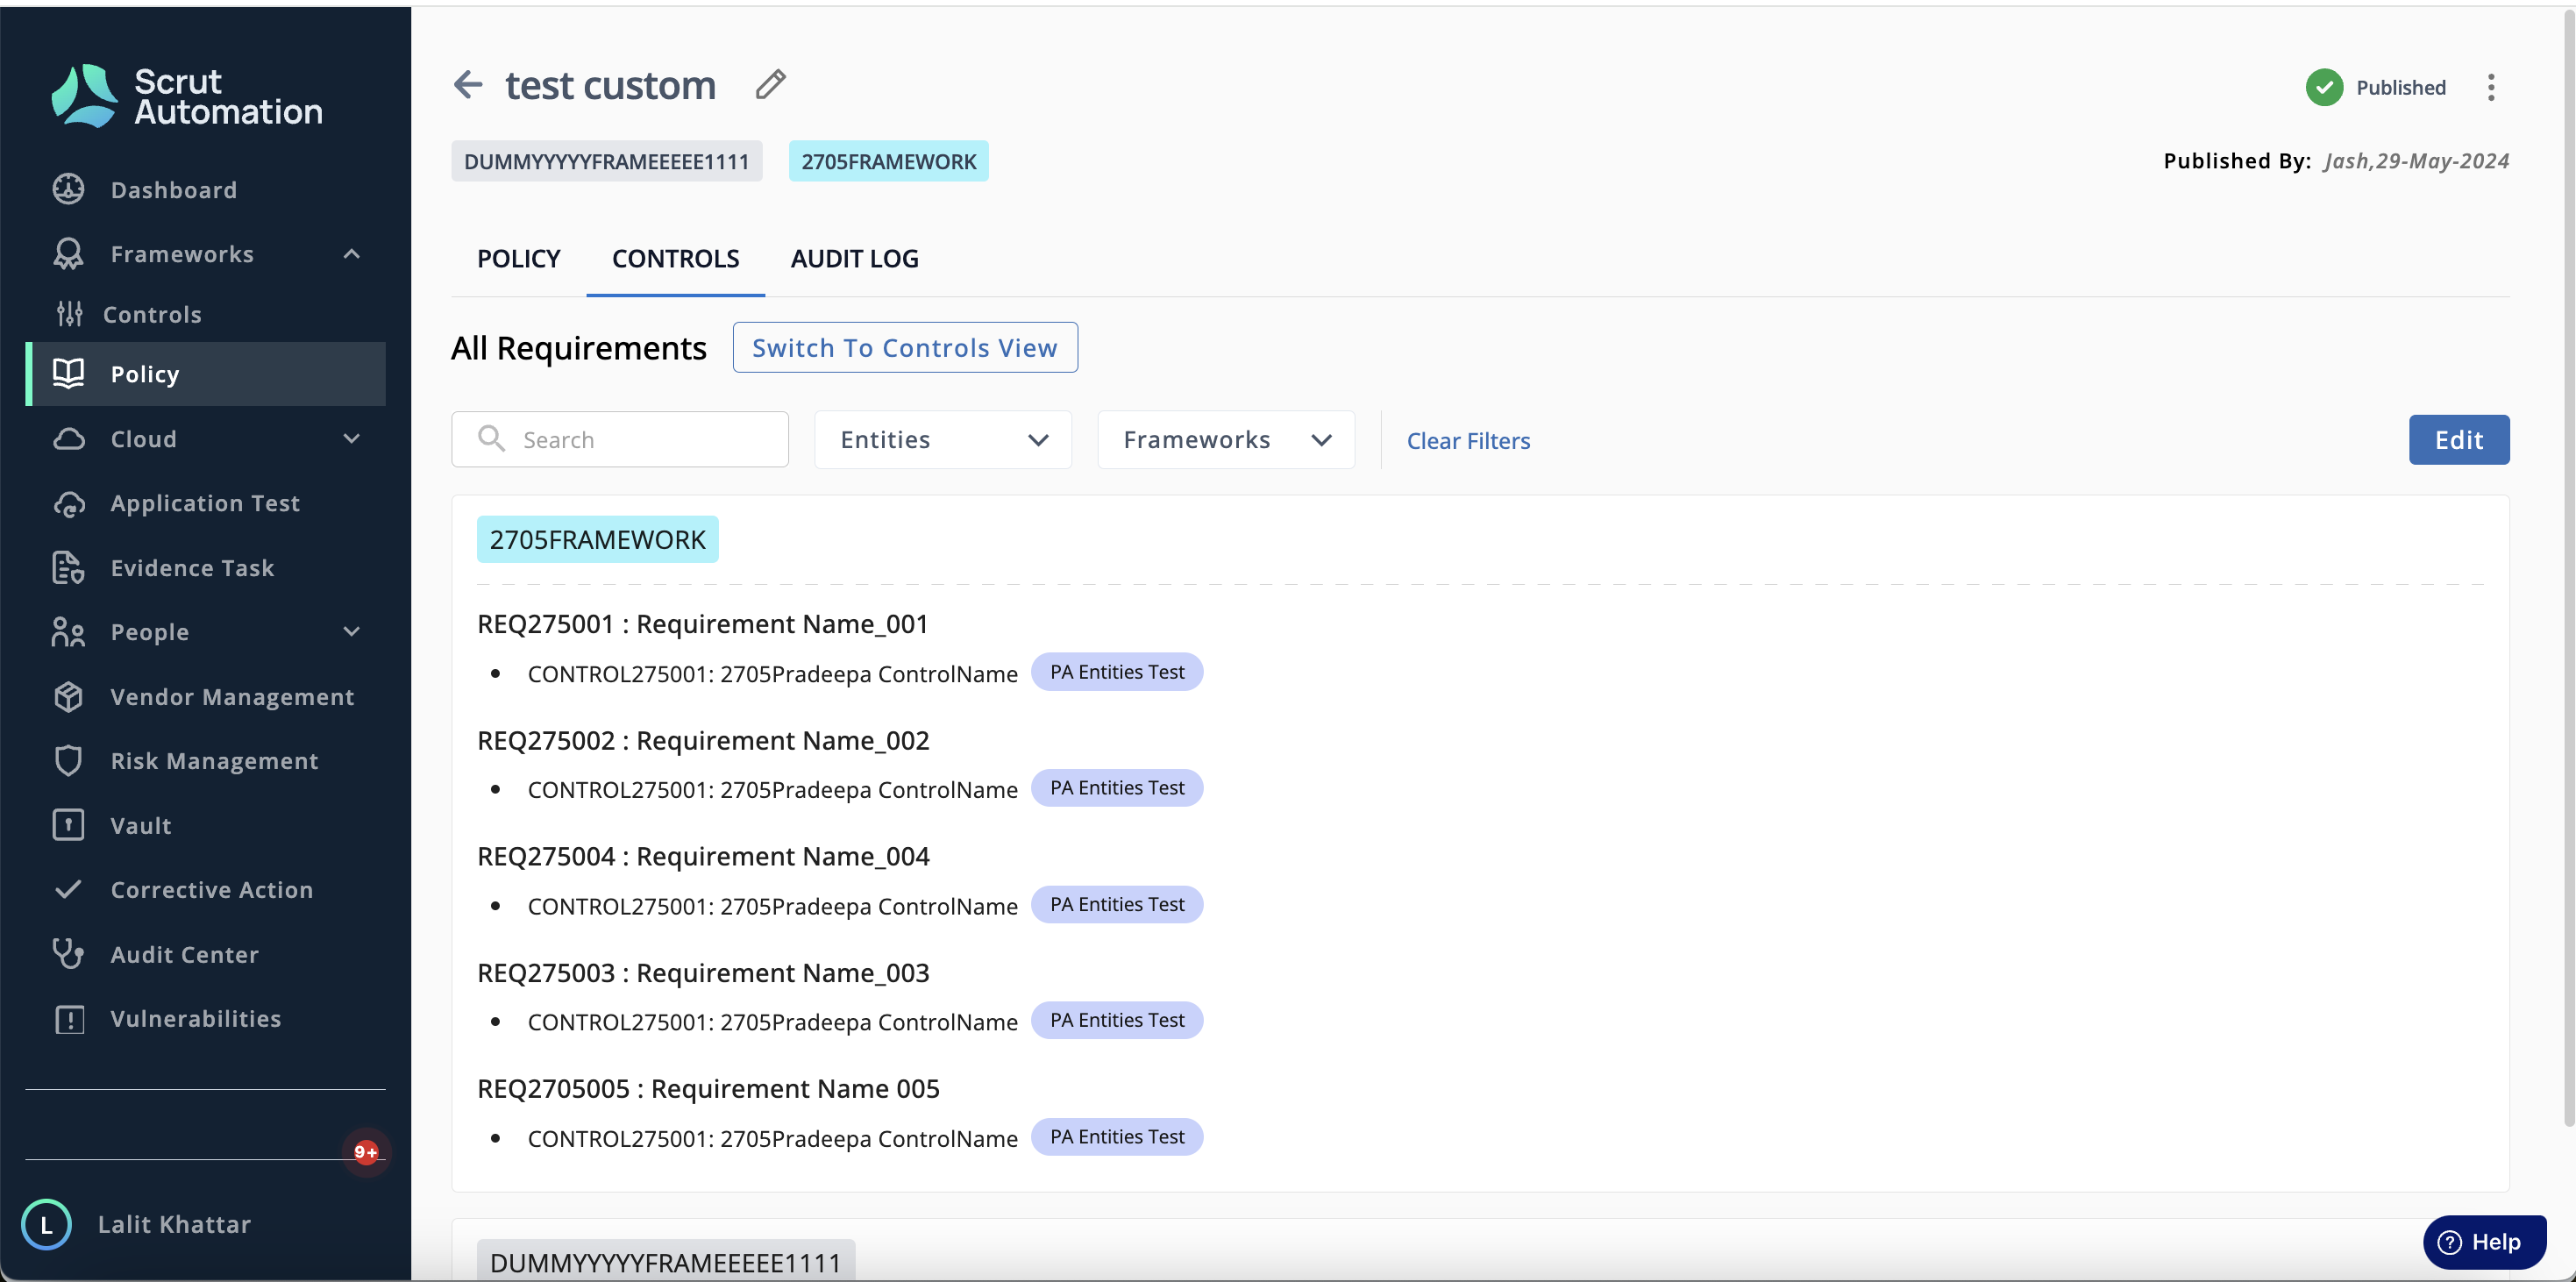Click REQ275001 : Requirement Name_001
The height and width of the screenshot is (1282, 2576).
click(x=702, y=624)
